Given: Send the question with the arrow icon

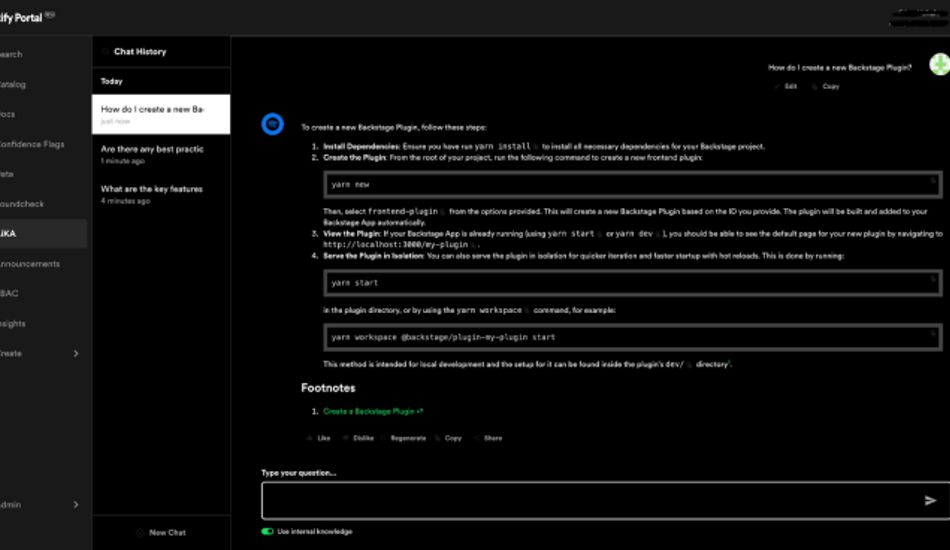Looking at the screenshot, I should tap(930, 500).
